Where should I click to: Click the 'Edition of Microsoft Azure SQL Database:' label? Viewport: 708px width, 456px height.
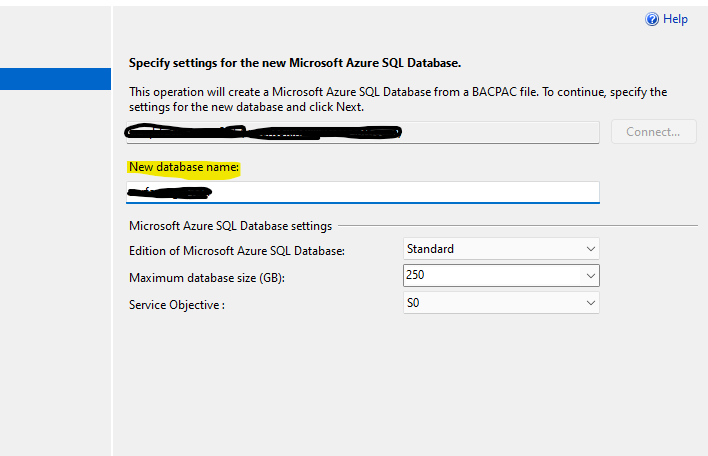pos(237,251)
